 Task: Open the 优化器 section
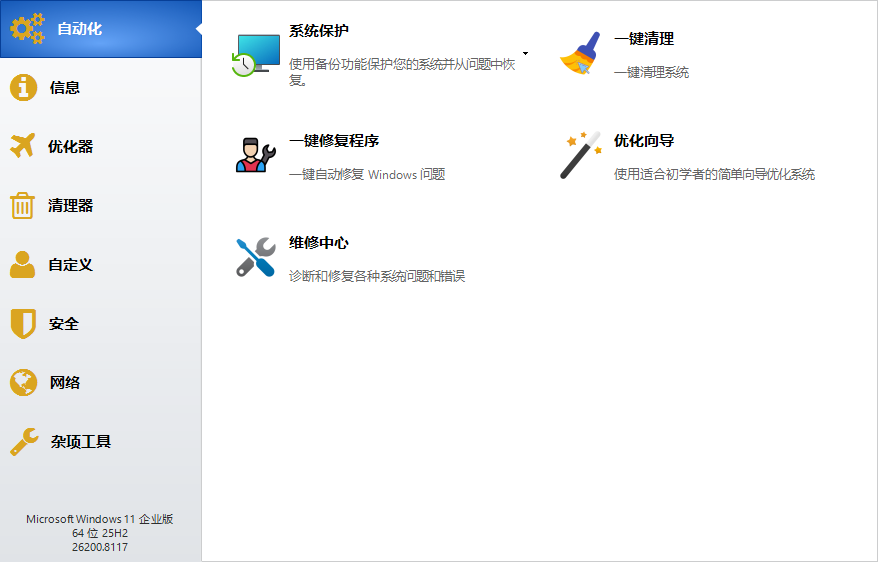[101, 146]
